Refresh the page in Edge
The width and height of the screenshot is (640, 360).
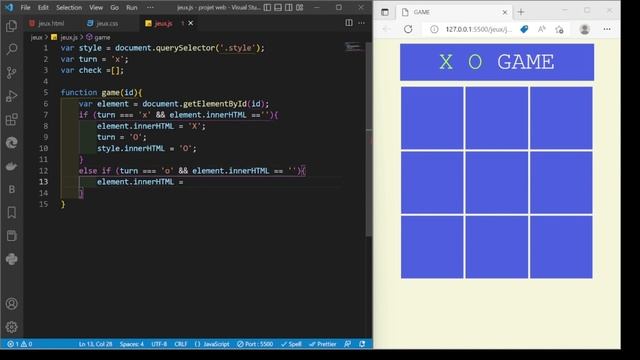tap(408, 29)
